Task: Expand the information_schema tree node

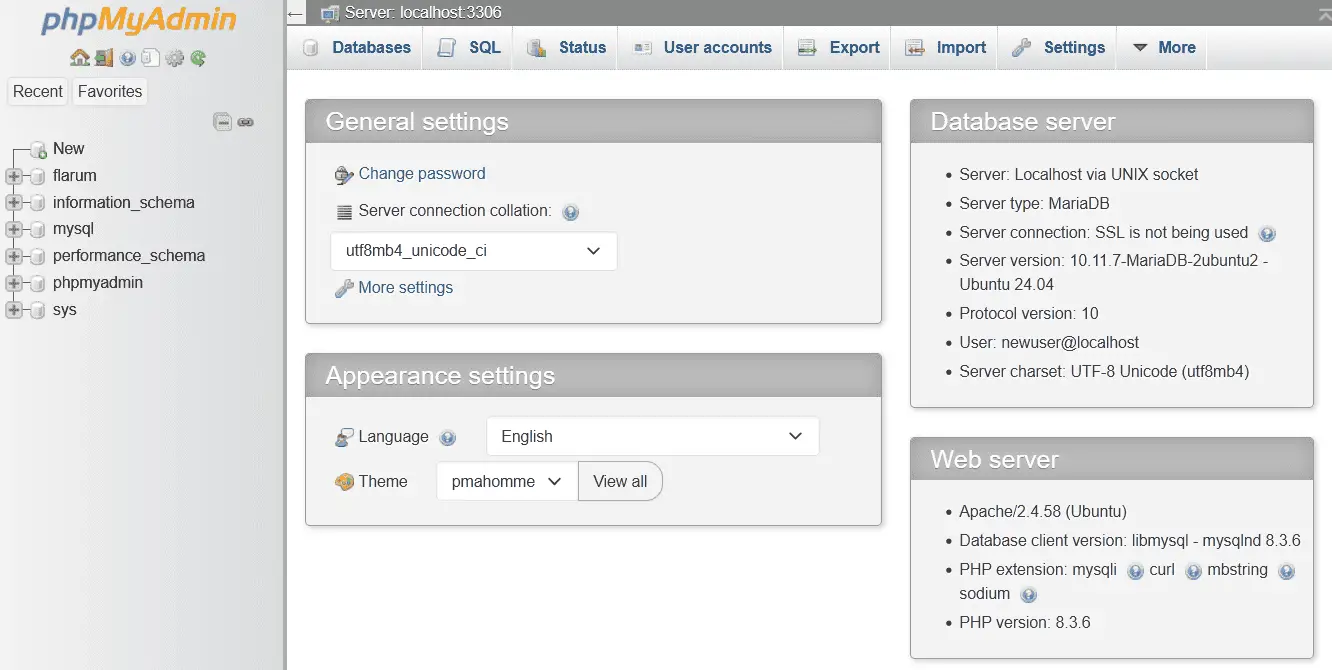Action: [x=14, y=203]
